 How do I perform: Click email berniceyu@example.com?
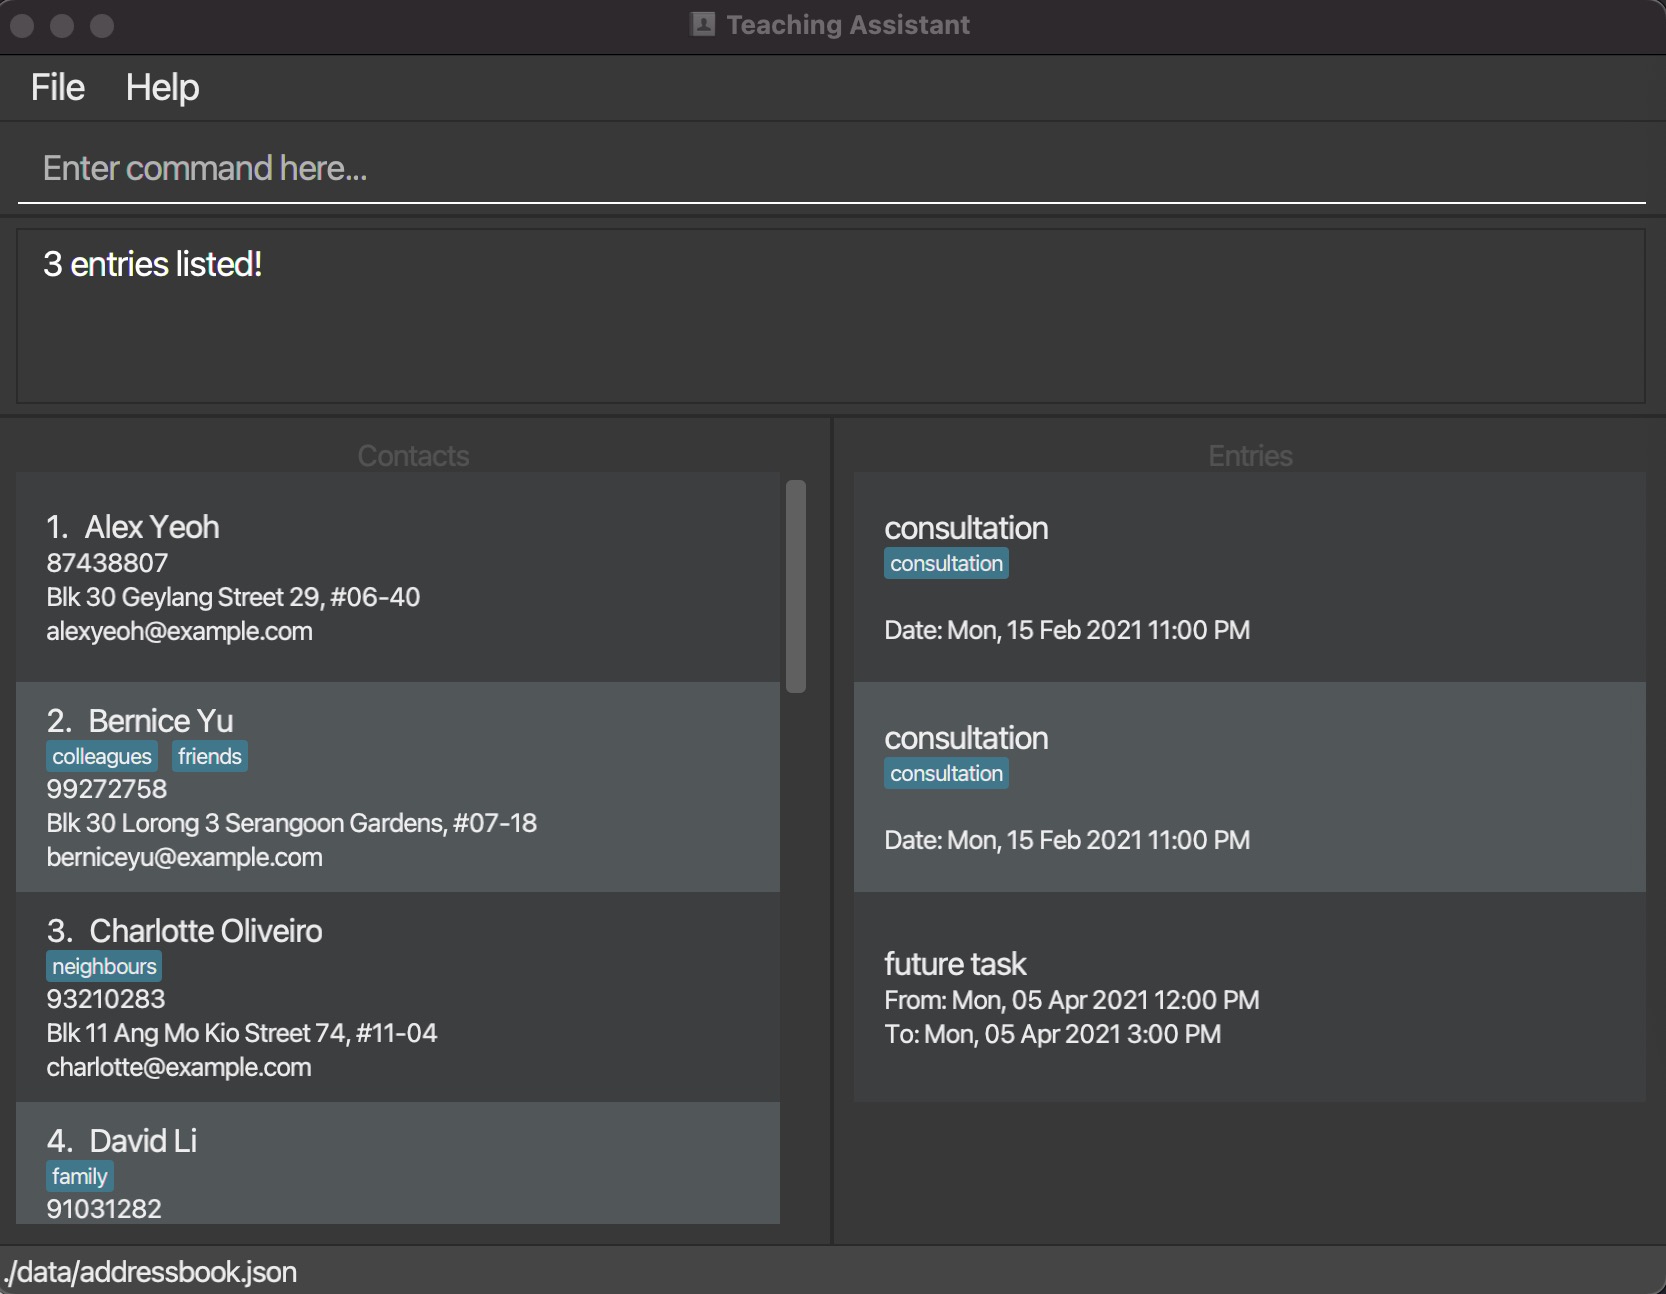pyautogui.click(x=185, y=857)
